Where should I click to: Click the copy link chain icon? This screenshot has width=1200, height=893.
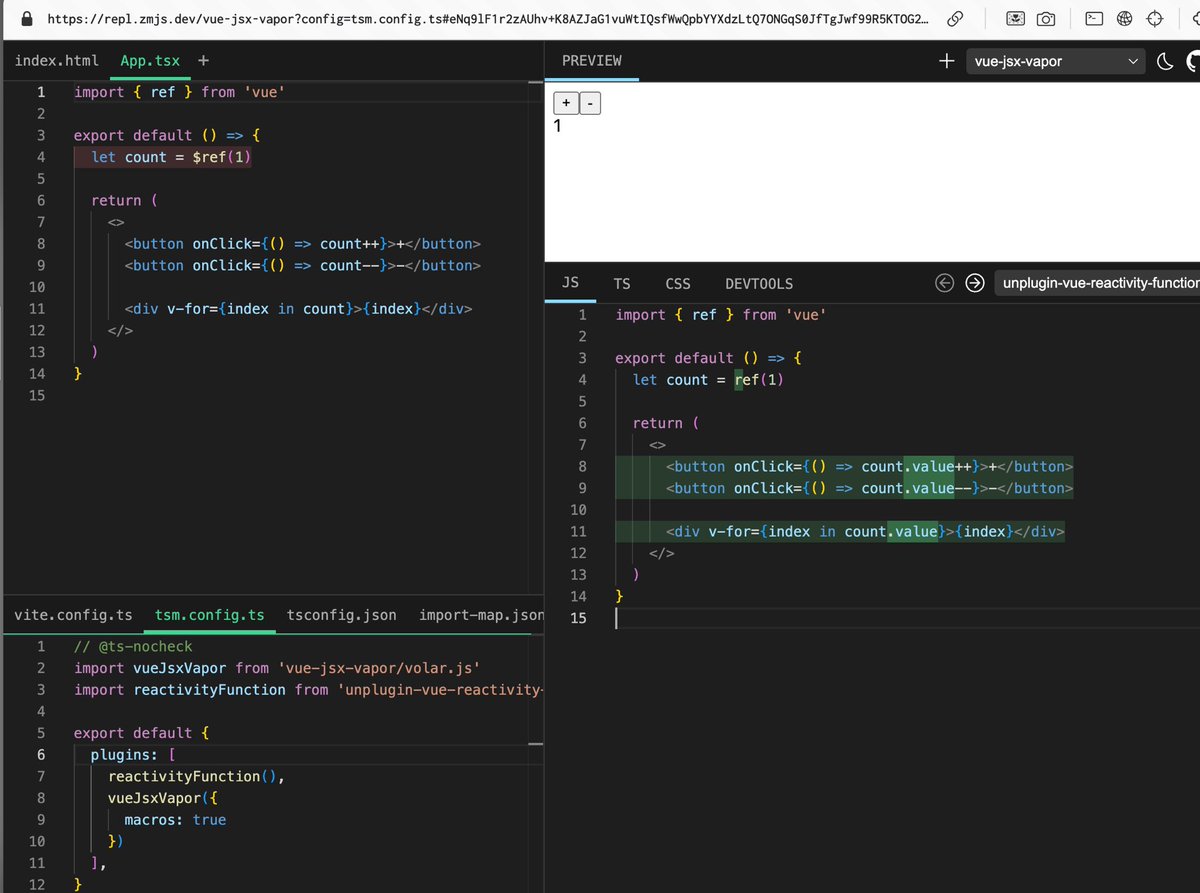click(955, 18)
